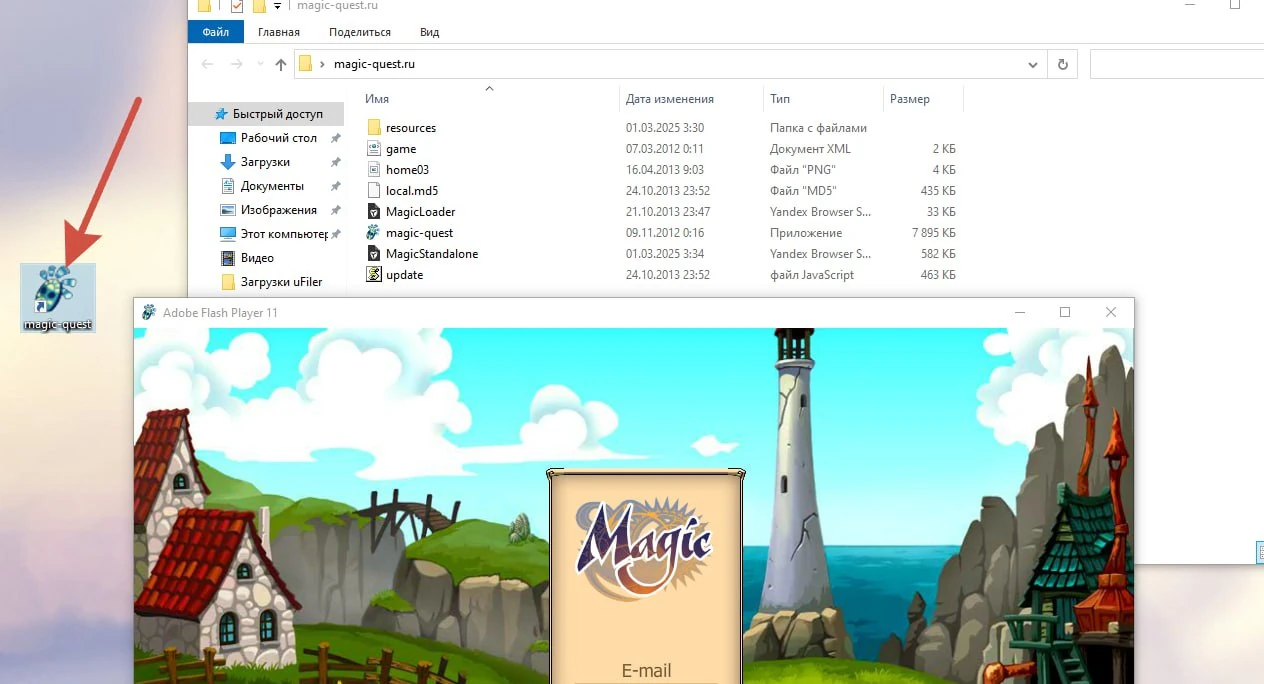Click the Video sidebar icon

[227, 258]
